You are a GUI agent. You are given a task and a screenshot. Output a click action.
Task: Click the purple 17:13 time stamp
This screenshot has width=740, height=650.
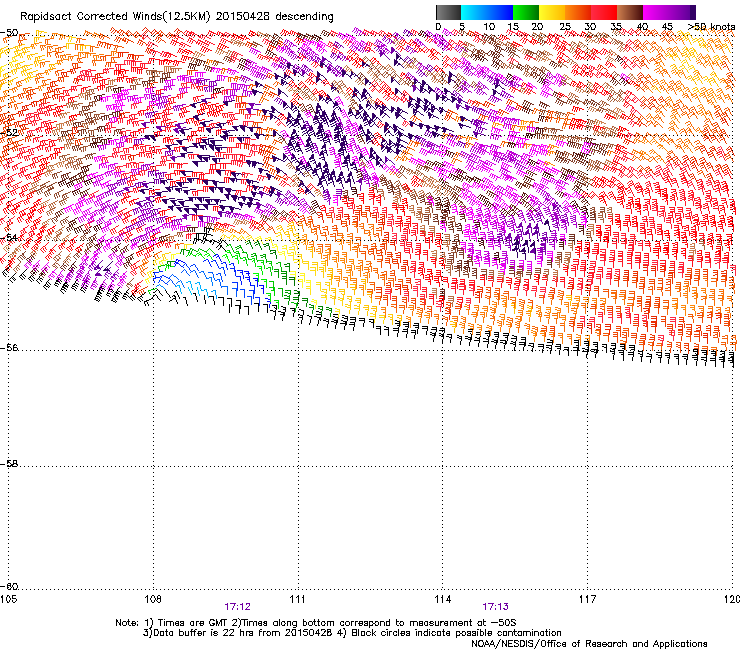point(495,607)
